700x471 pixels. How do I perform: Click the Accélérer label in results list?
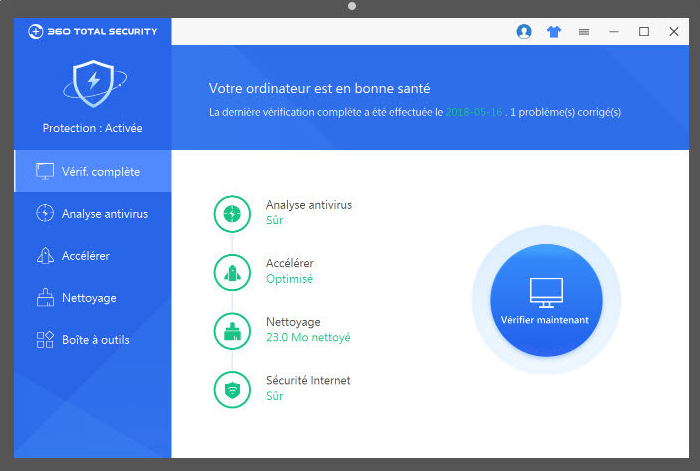tap(290, 263)
